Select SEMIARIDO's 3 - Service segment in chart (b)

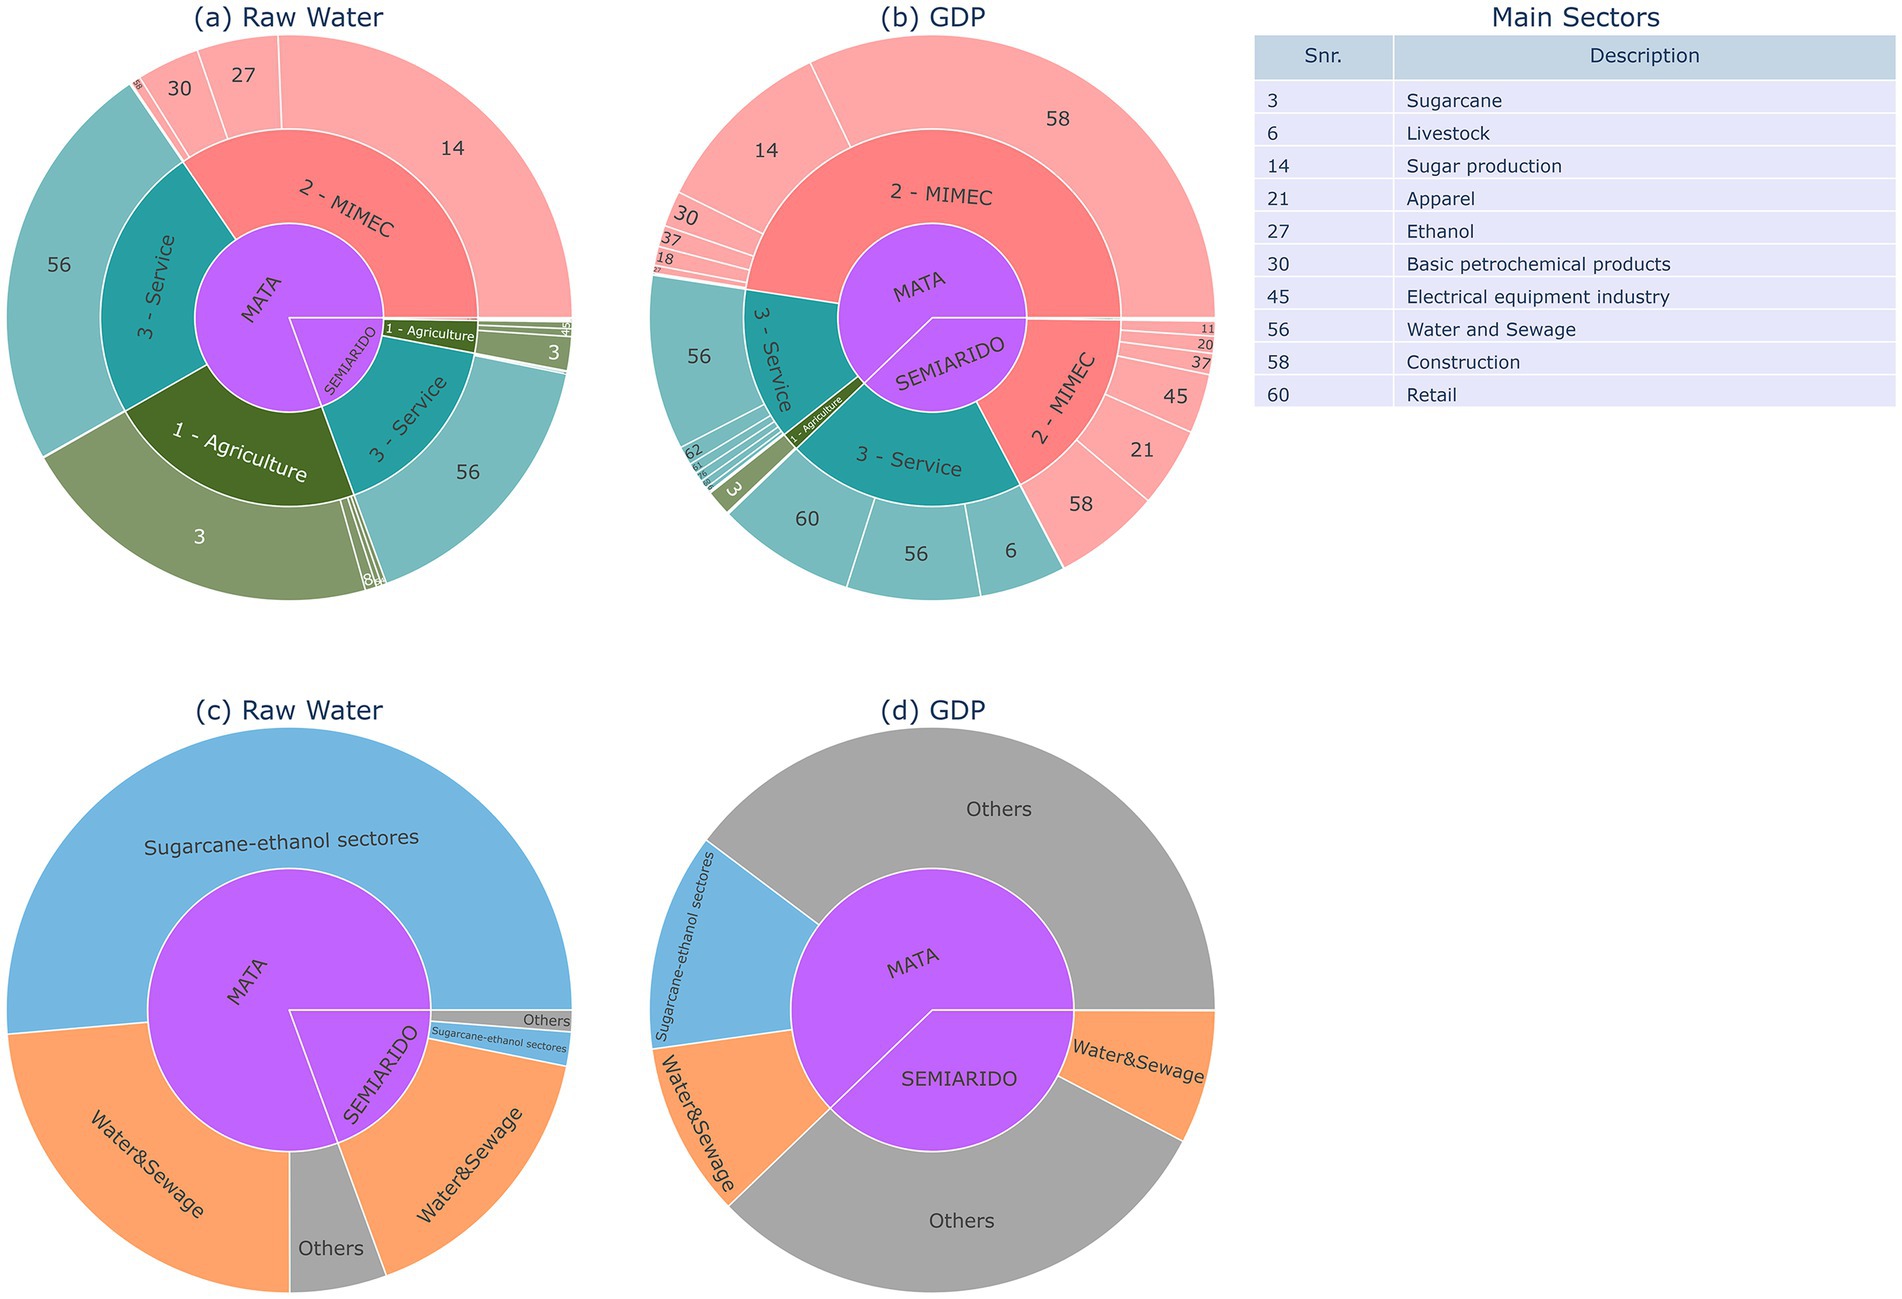point(908,460)
